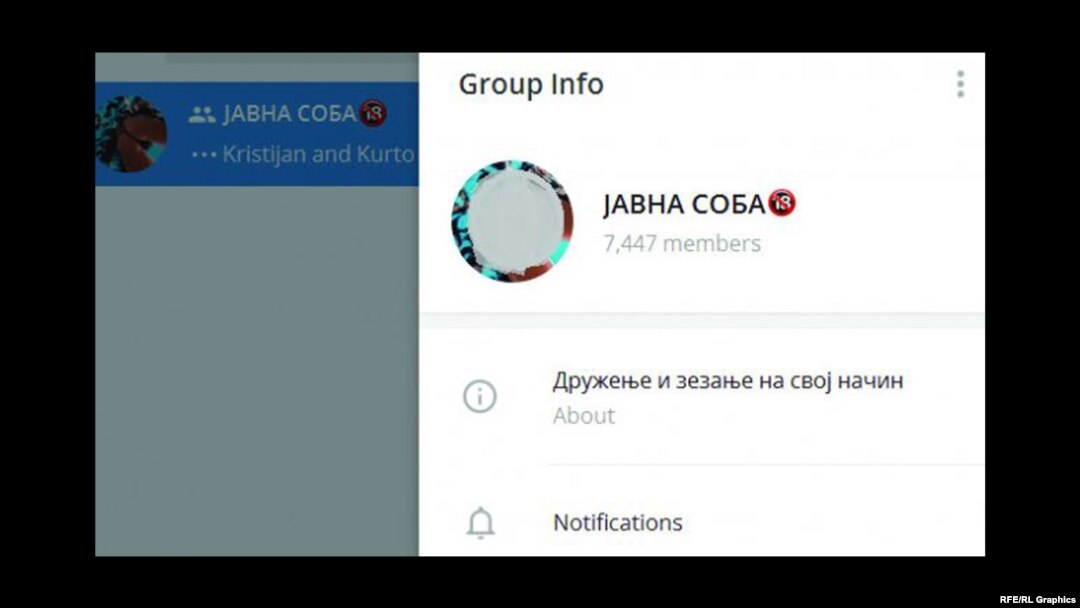The width and height of the screenshot is (1080, 608).
Task: Click the RFE/RL Graphics watermark
Action: [x=1037, y=600]
